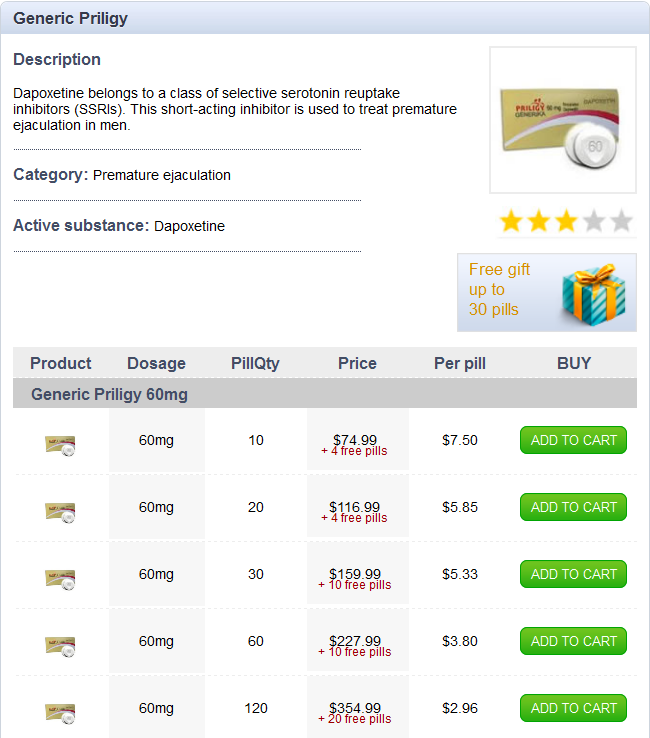This screenshot has height=738, width=650.
Task: Add the 30-pill $159.99 pack to cart
Action: [573, 574]
